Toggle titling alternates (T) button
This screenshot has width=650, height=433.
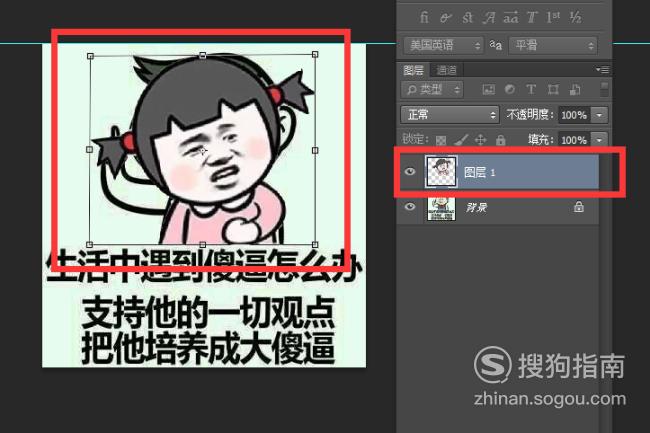point(532,17)
